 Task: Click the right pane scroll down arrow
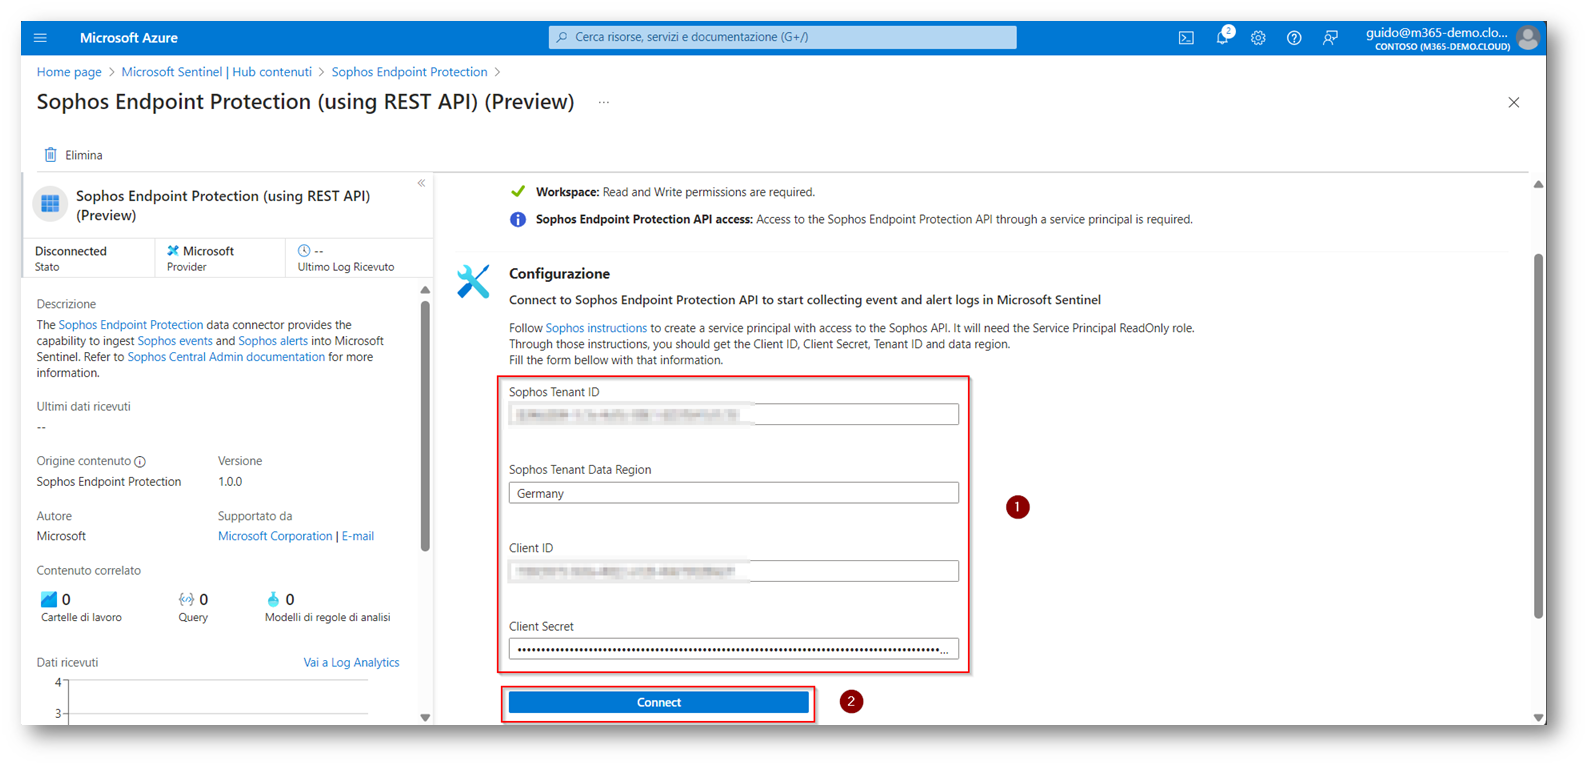tap(1538, 718)
